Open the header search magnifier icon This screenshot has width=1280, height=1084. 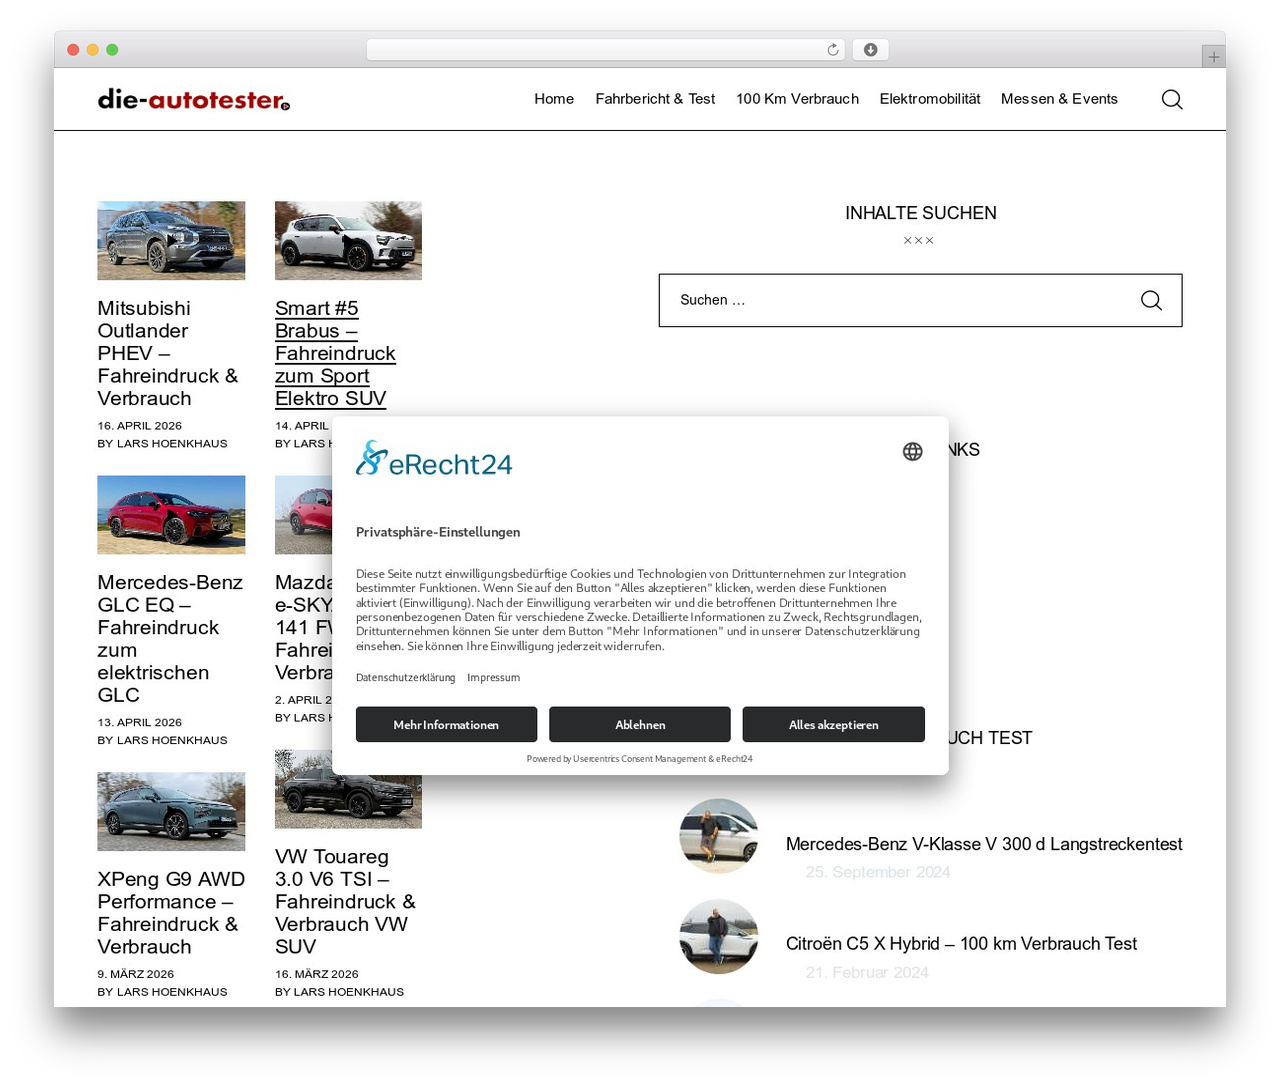pos(1172,99)
